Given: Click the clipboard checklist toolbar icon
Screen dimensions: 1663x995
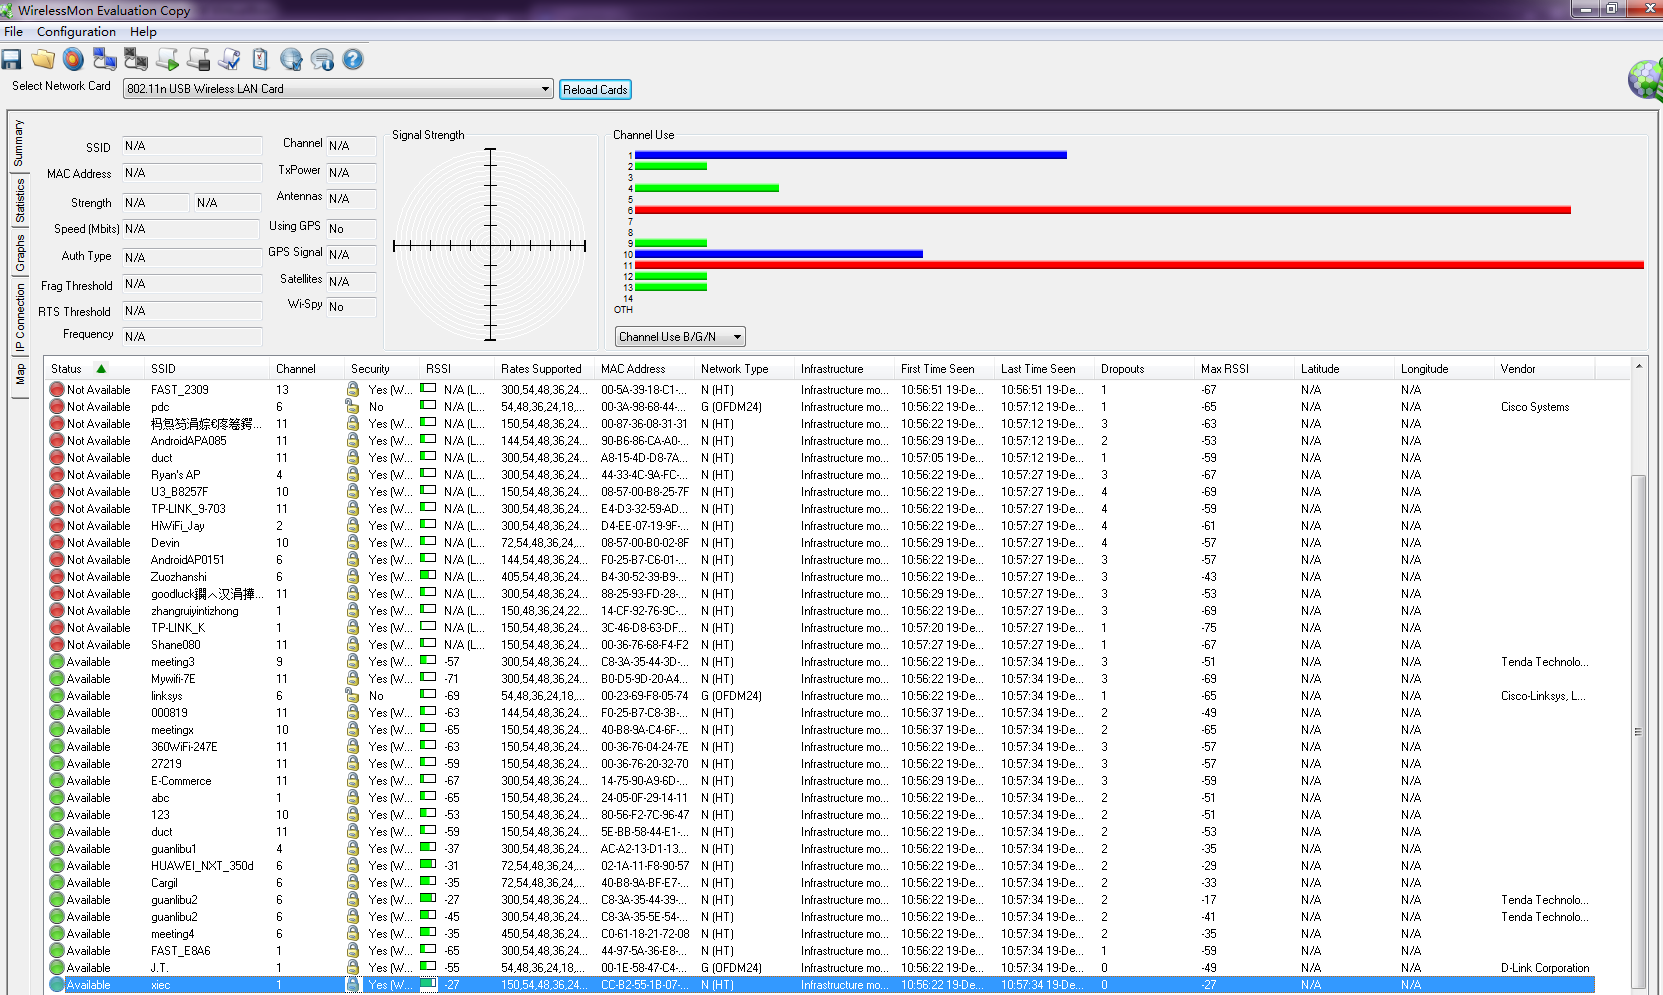Looking at the screenshot, I should (260, 60).
